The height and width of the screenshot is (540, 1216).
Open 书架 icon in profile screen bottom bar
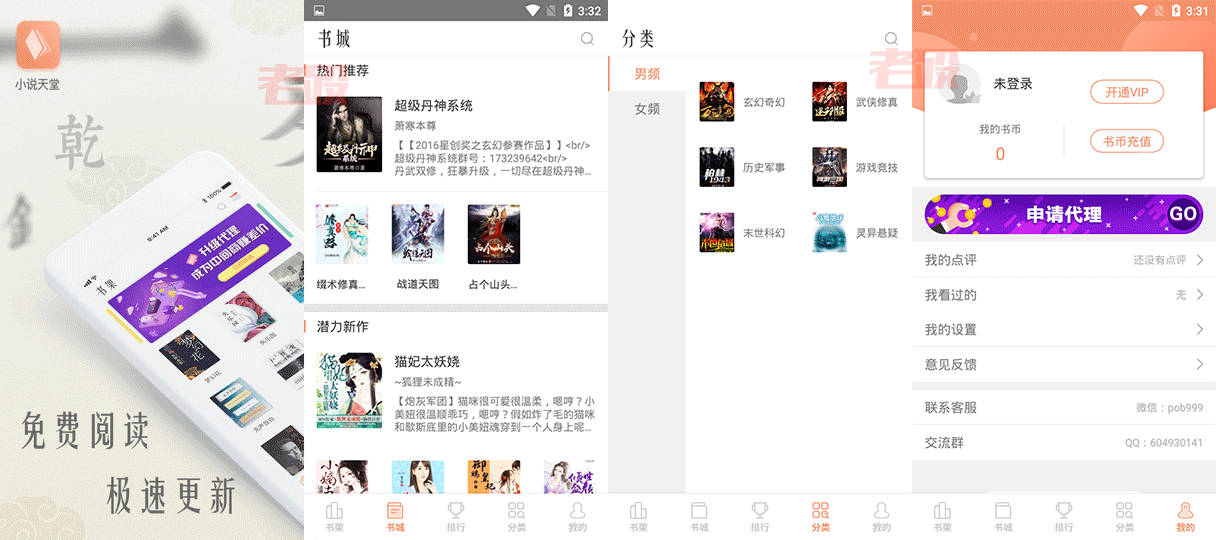942,510
